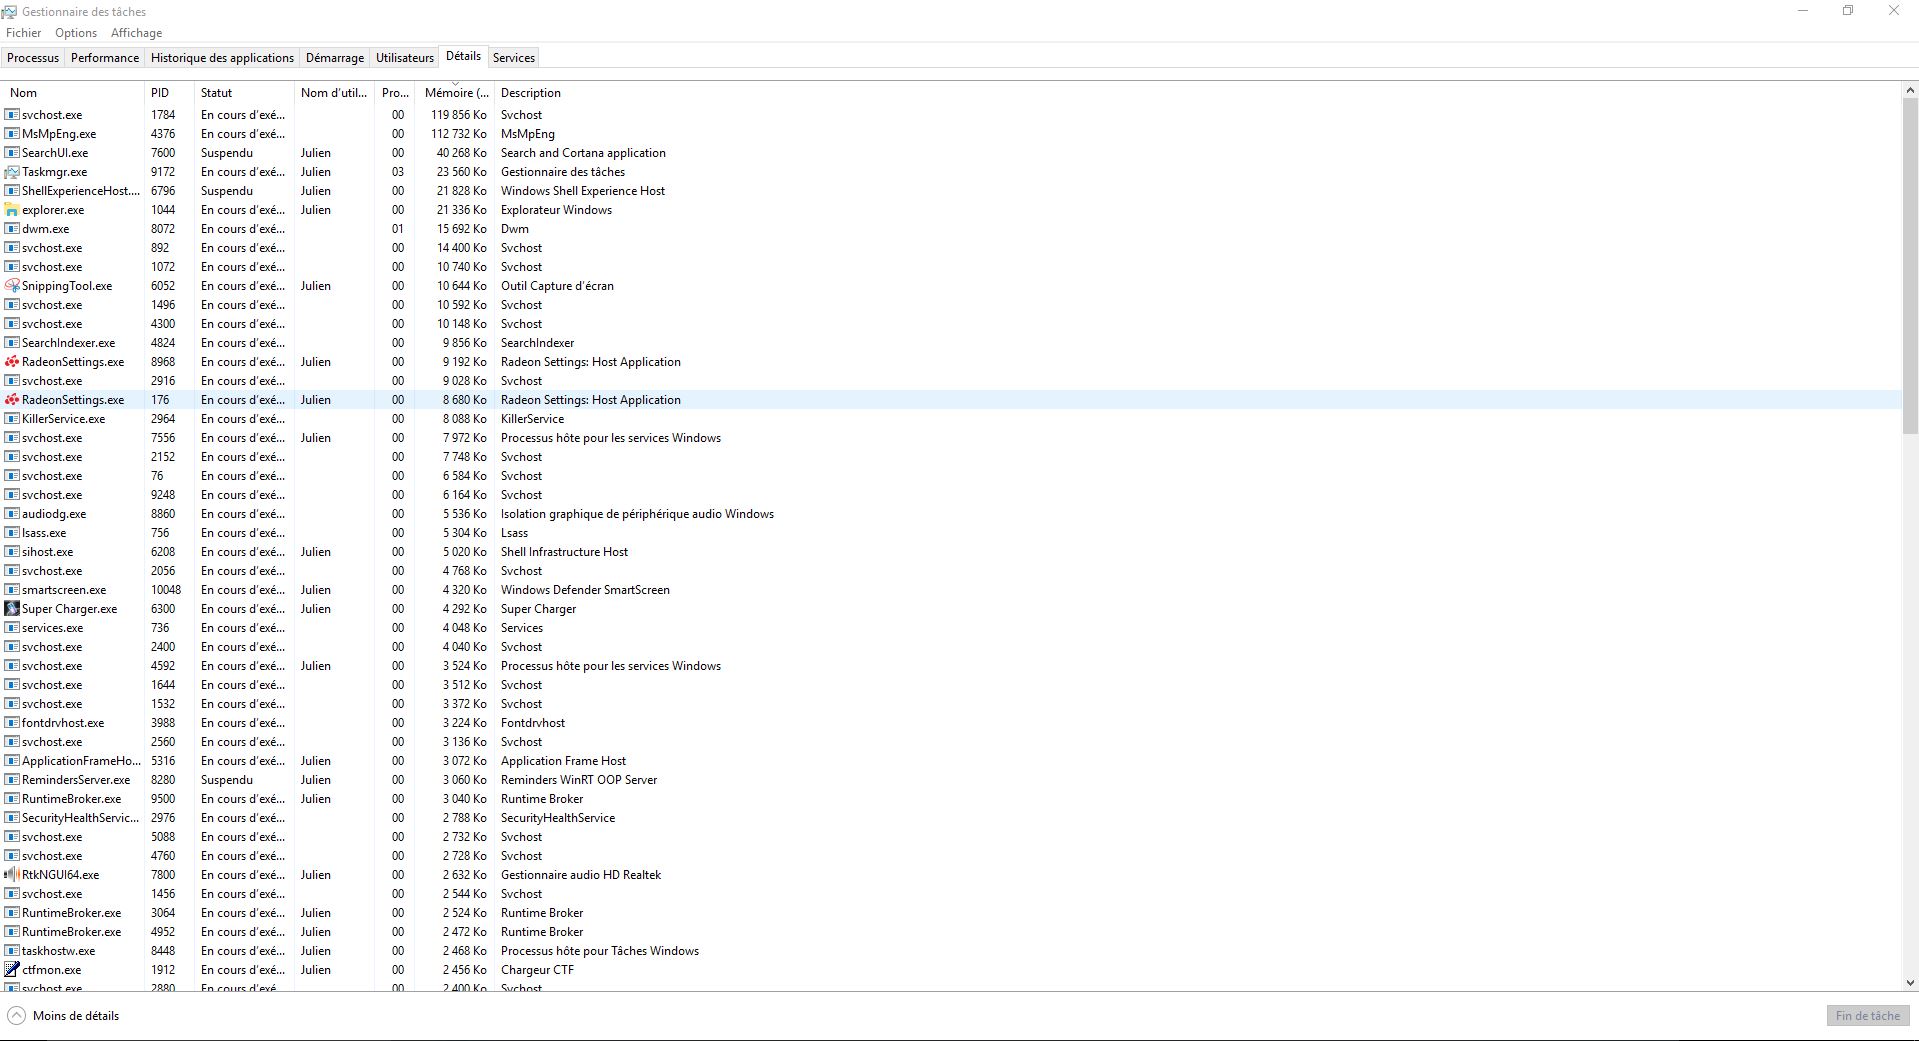The width and height of the screenshot is (1919, 1041).
Task: Click the audiodg.exe process icon
Action: coord(12,514)
